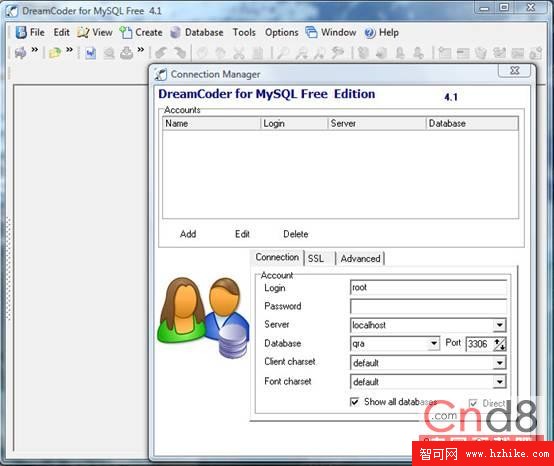Switch to the Advanced tab
Viewport: 554px width, 466px height.
coord(360,259)
